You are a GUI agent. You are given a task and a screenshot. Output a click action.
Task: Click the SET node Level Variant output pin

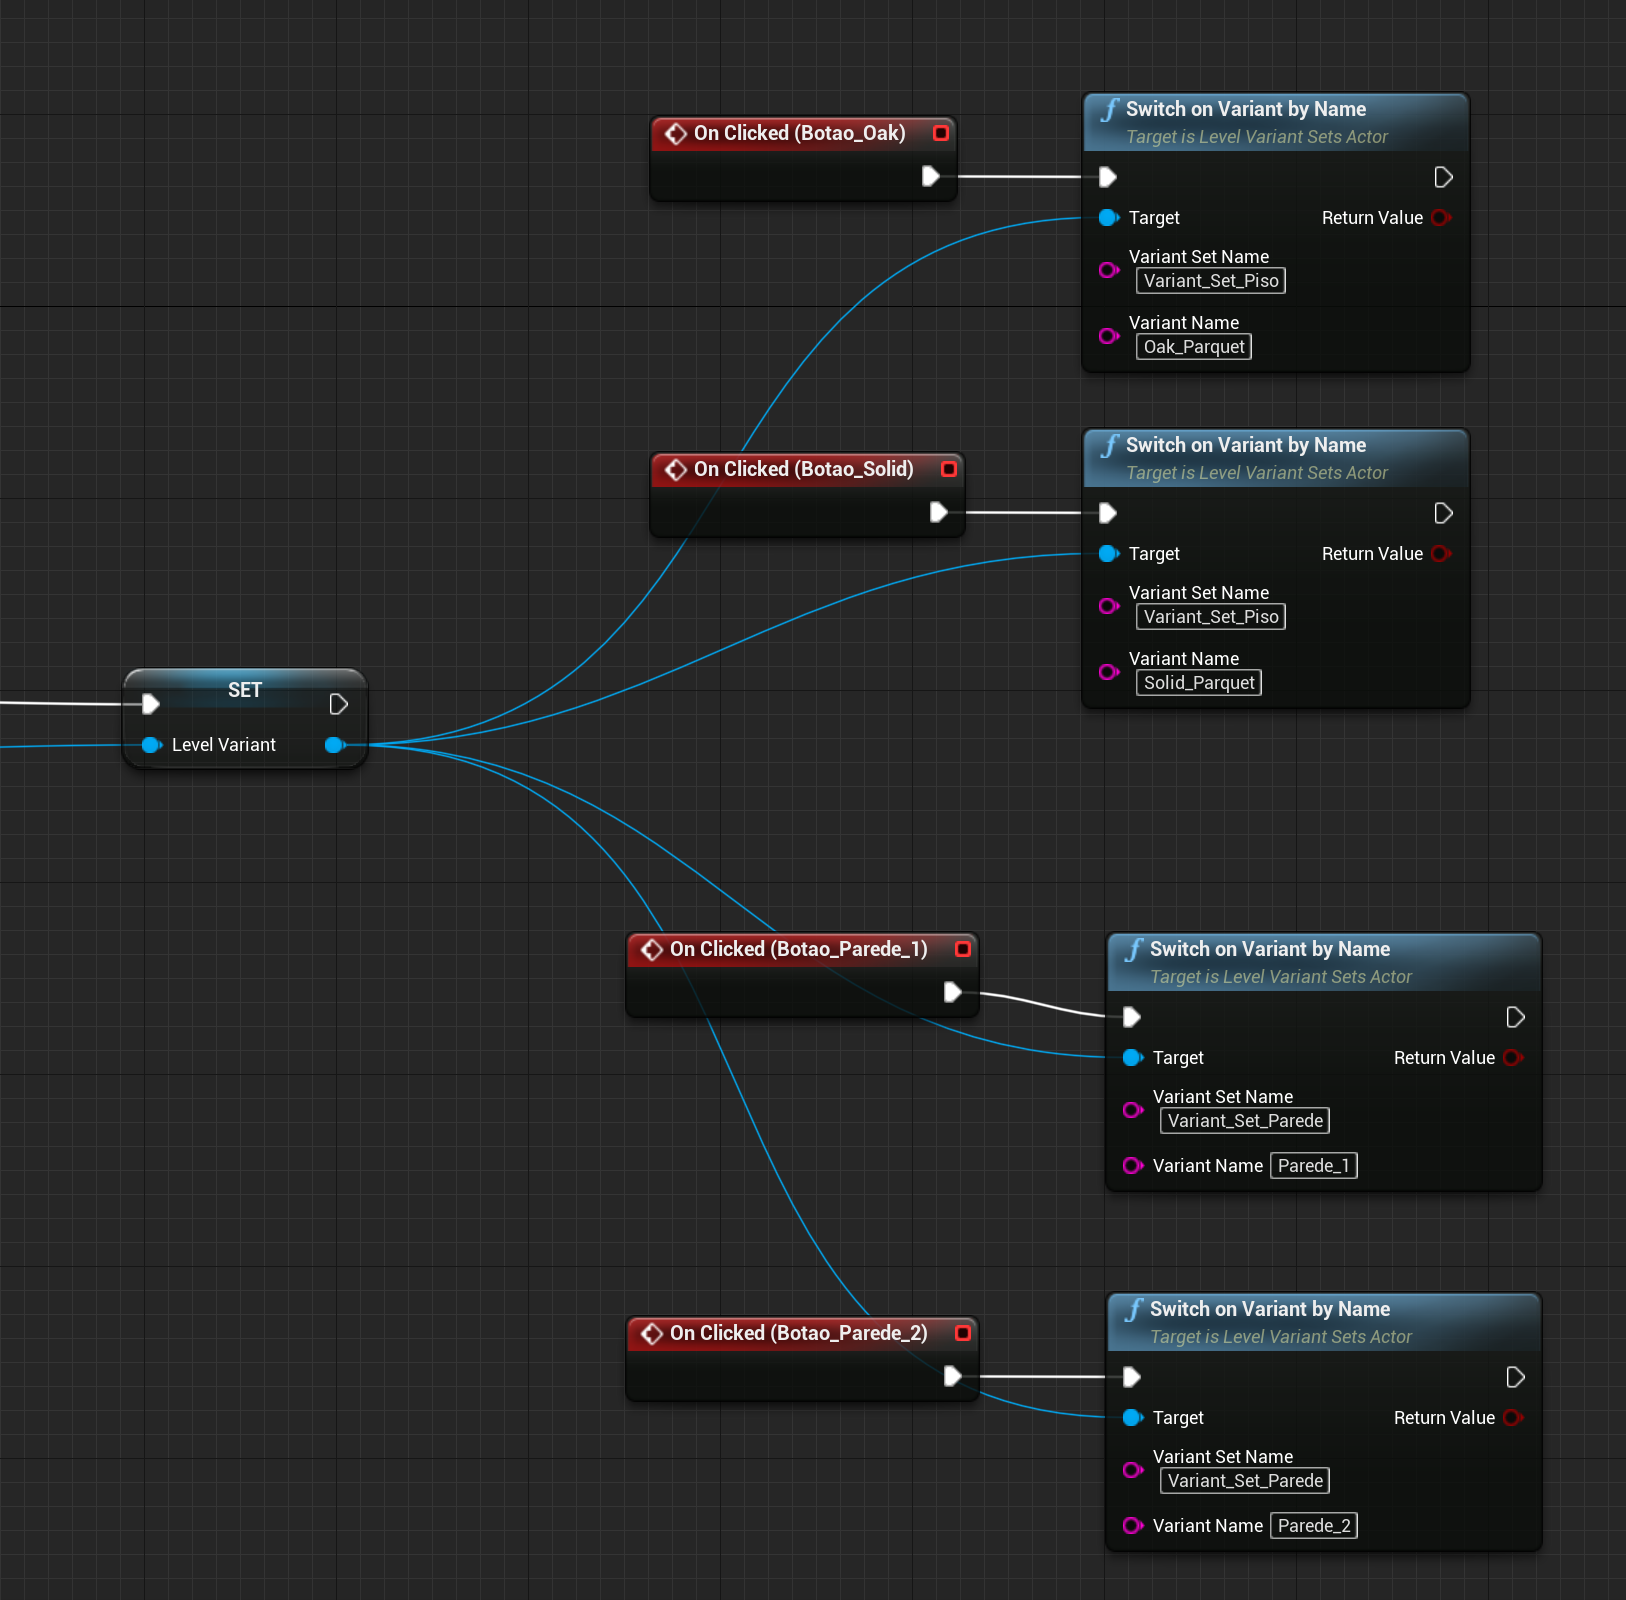click(335, 745)
